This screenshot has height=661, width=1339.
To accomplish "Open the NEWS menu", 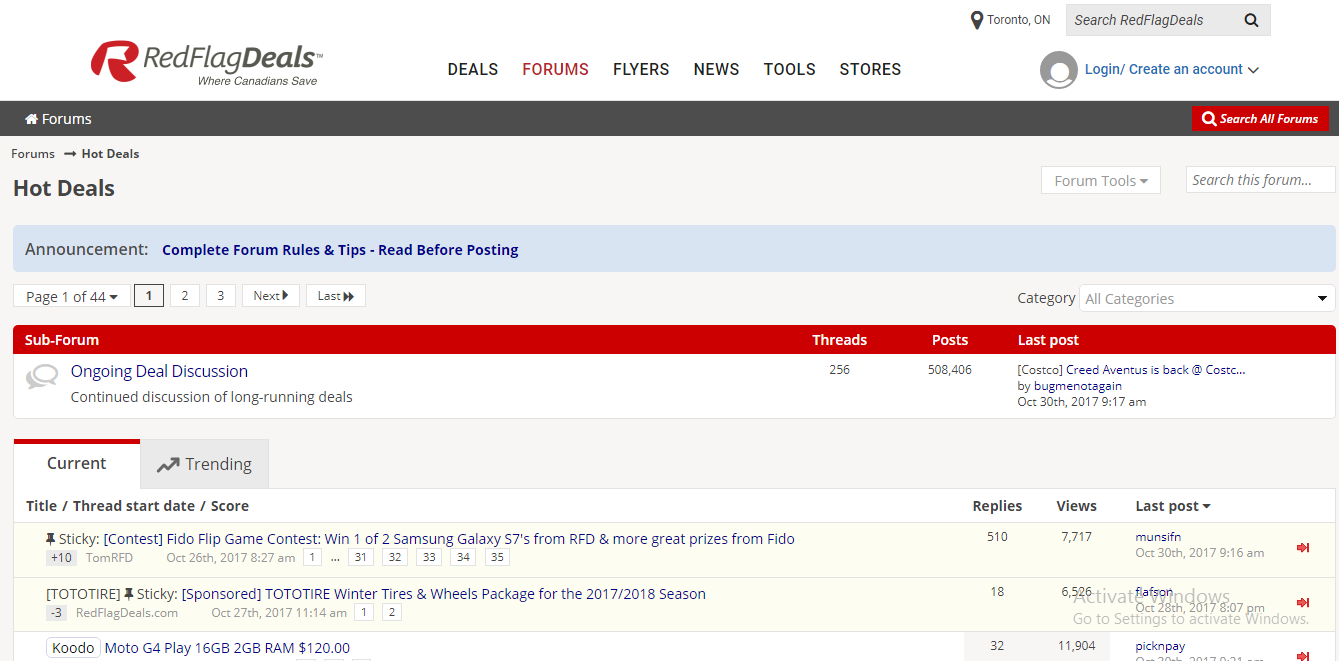I will (x=717, y=69).
